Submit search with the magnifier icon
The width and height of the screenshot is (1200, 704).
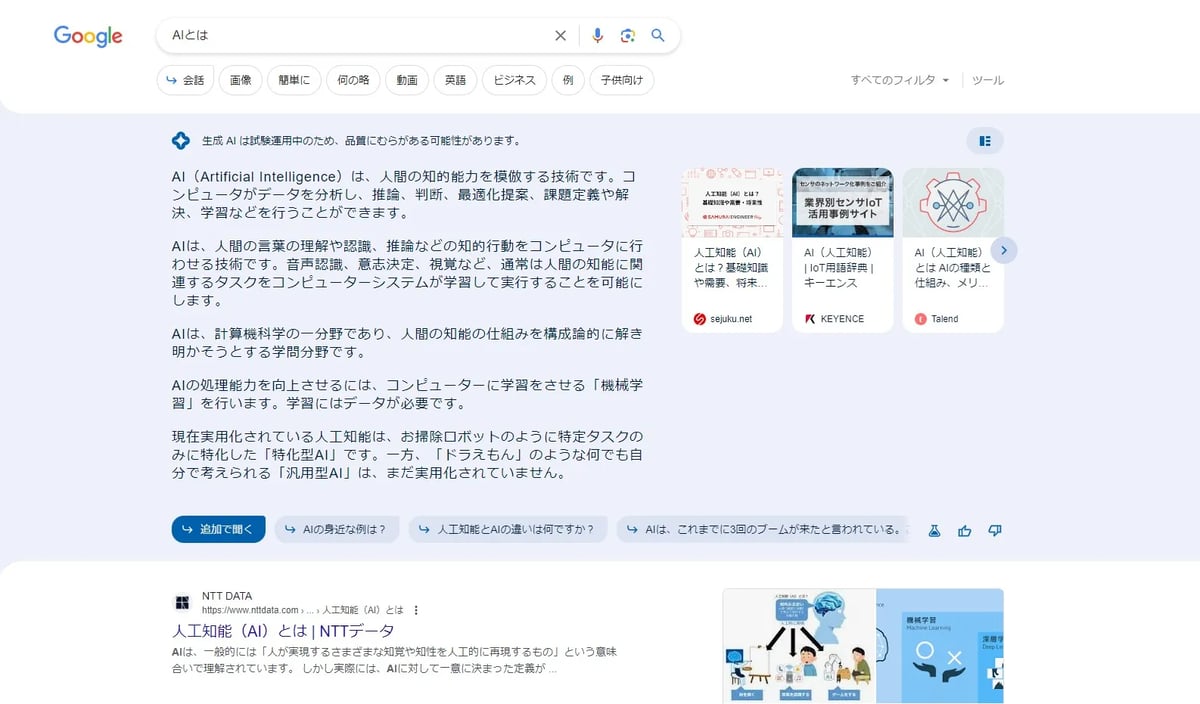pos(657,36)
